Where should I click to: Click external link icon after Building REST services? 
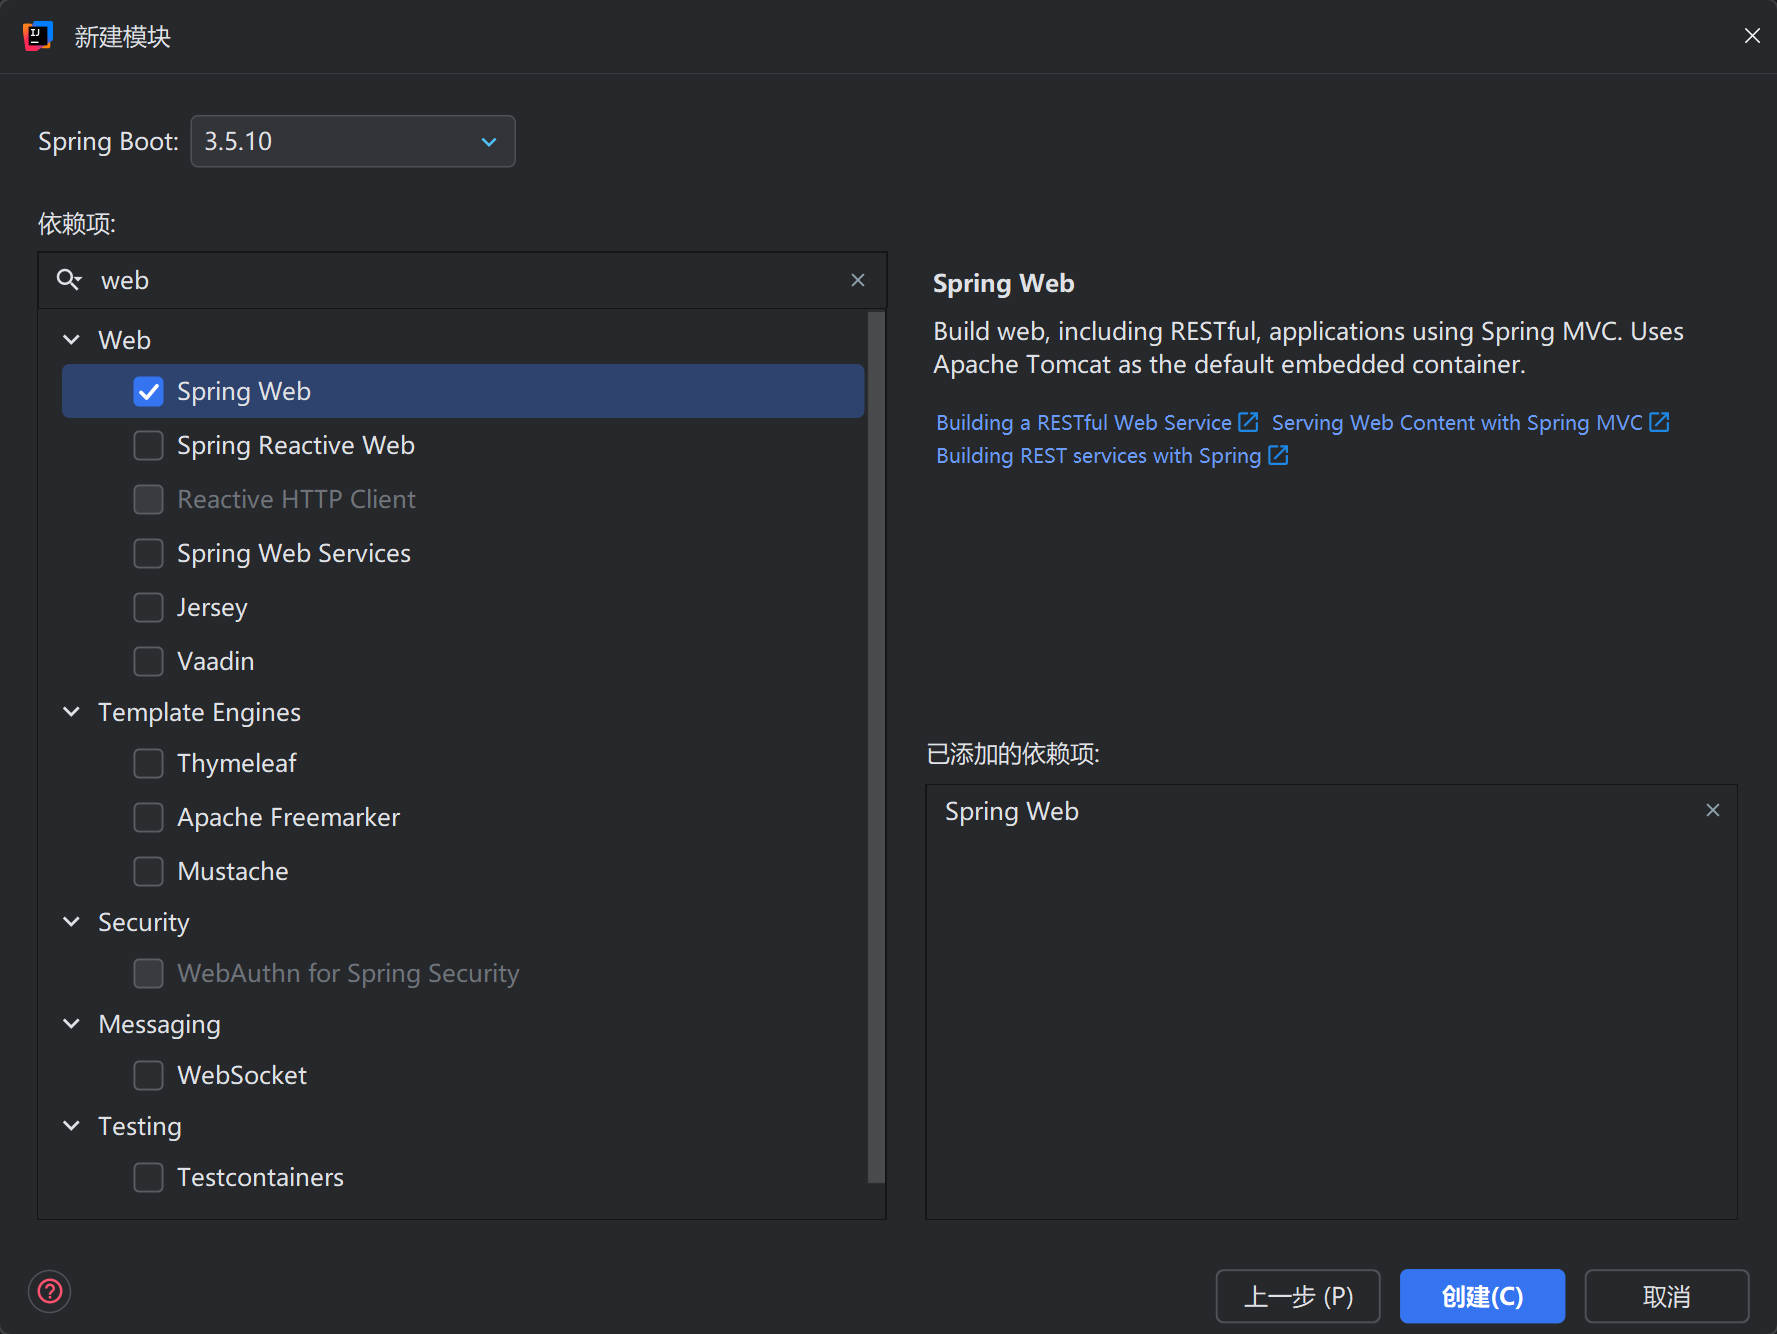(x=1278, y=456)
